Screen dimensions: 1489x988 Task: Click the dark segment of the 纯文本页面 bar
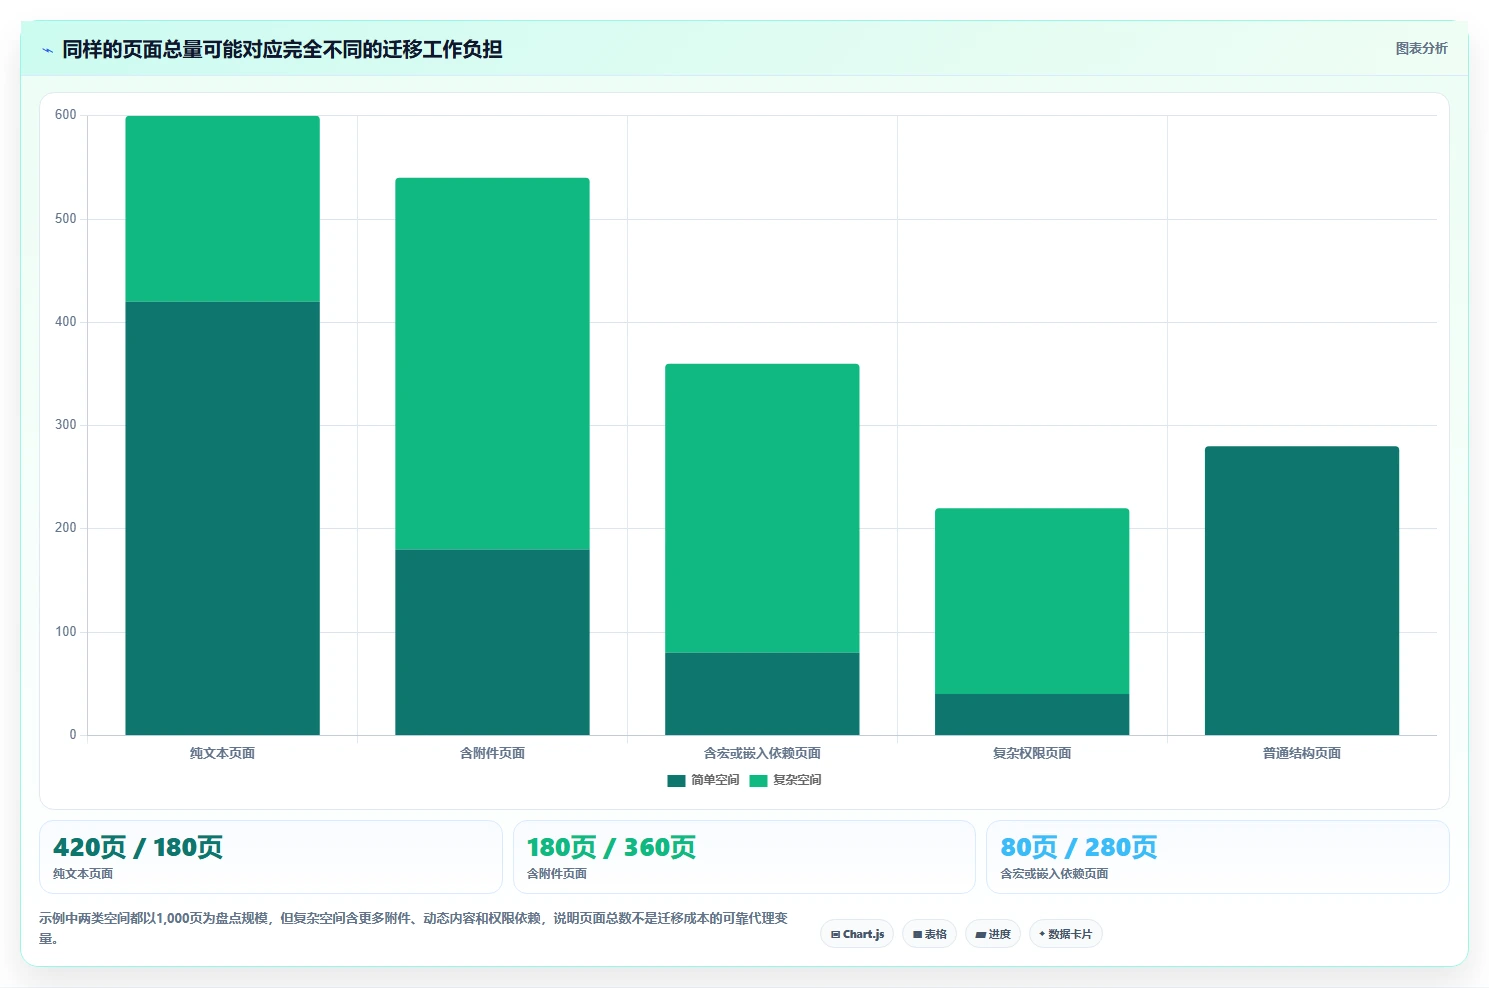pyautogui.click(x=222, y=518)
